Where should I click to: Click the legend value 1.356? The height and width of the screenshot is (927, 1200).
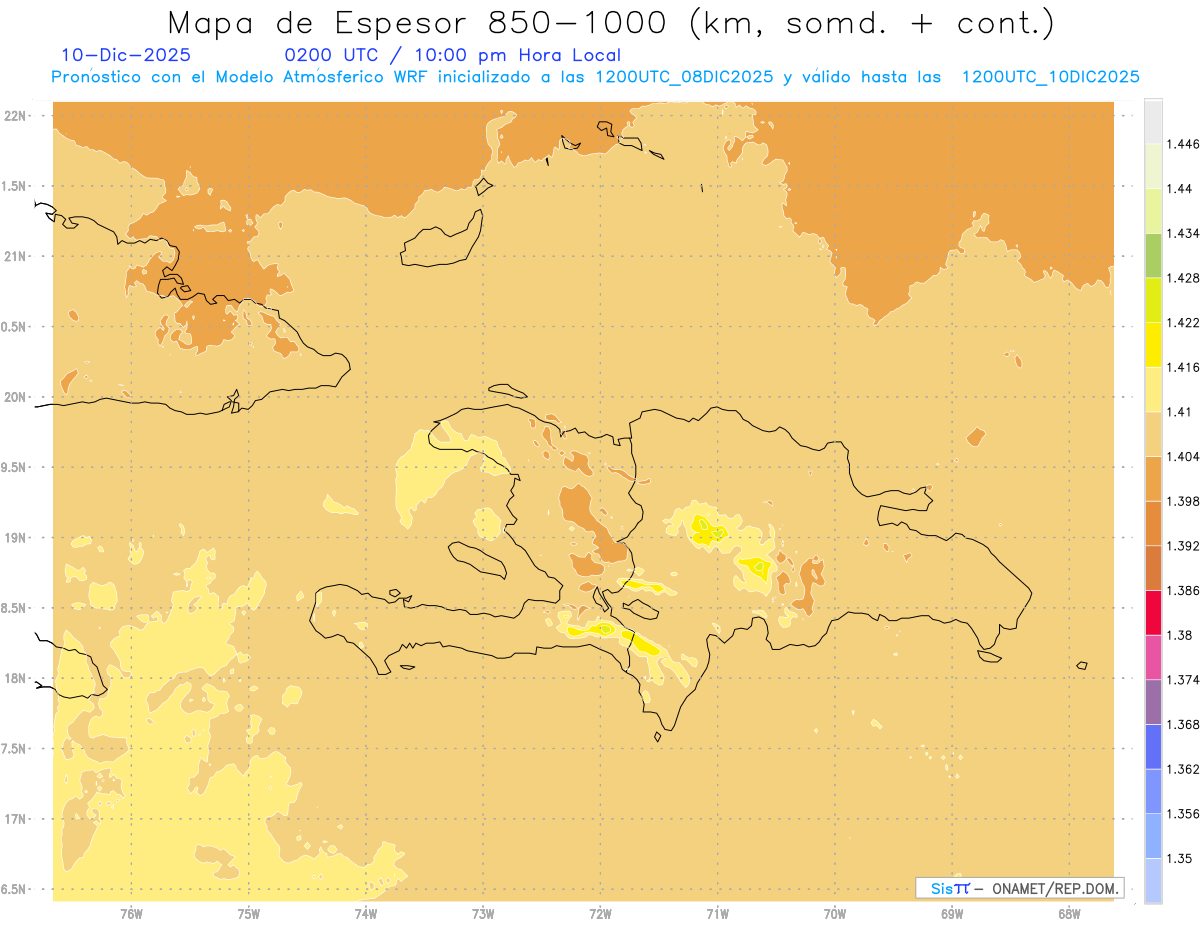pos(1184,814)
